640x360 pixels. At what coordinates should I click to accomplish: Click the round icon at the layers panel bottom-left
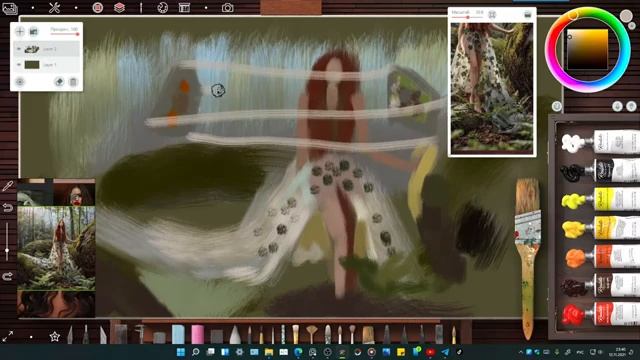tap(20, 82)
